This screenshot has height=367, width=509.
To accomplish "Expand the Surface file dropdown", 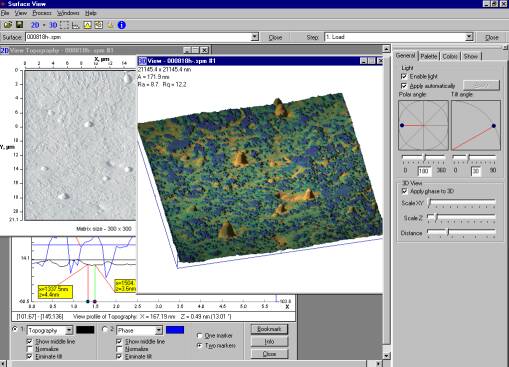I will pos(255,37).
